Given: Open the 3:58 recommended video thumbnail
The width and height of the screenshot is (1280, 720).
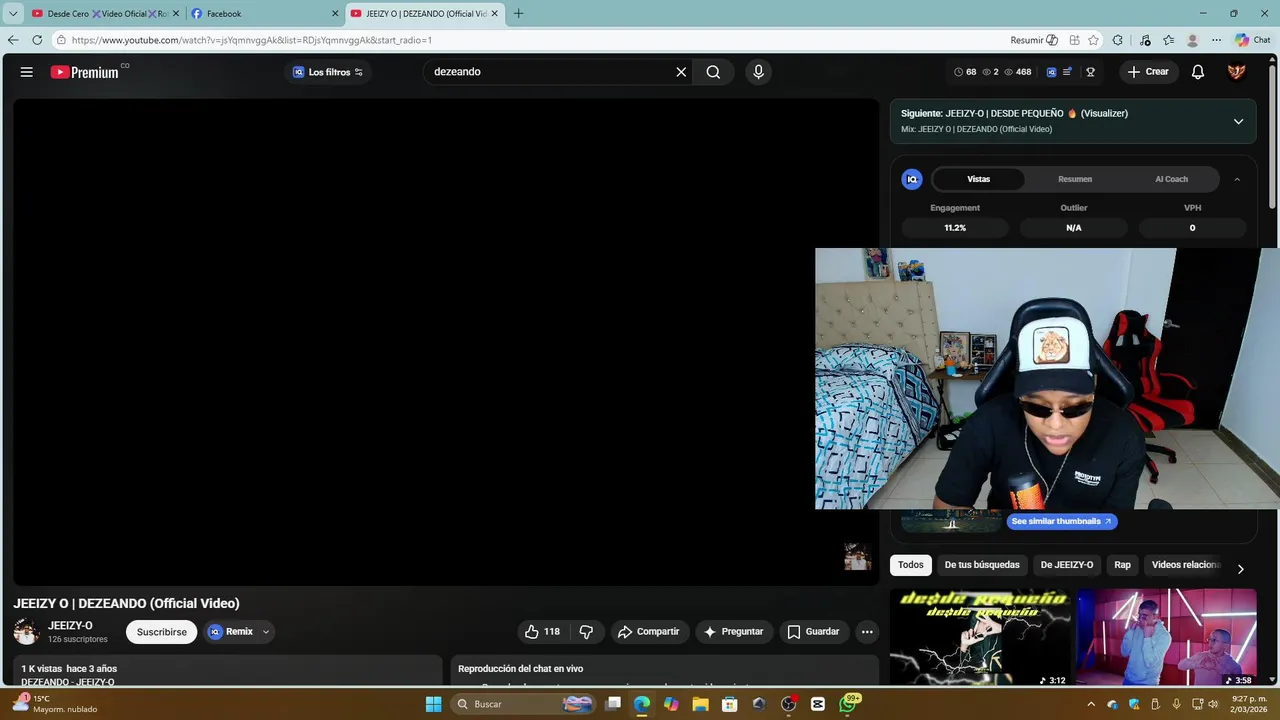Looking at the screenshot, I should [1166, 637].
